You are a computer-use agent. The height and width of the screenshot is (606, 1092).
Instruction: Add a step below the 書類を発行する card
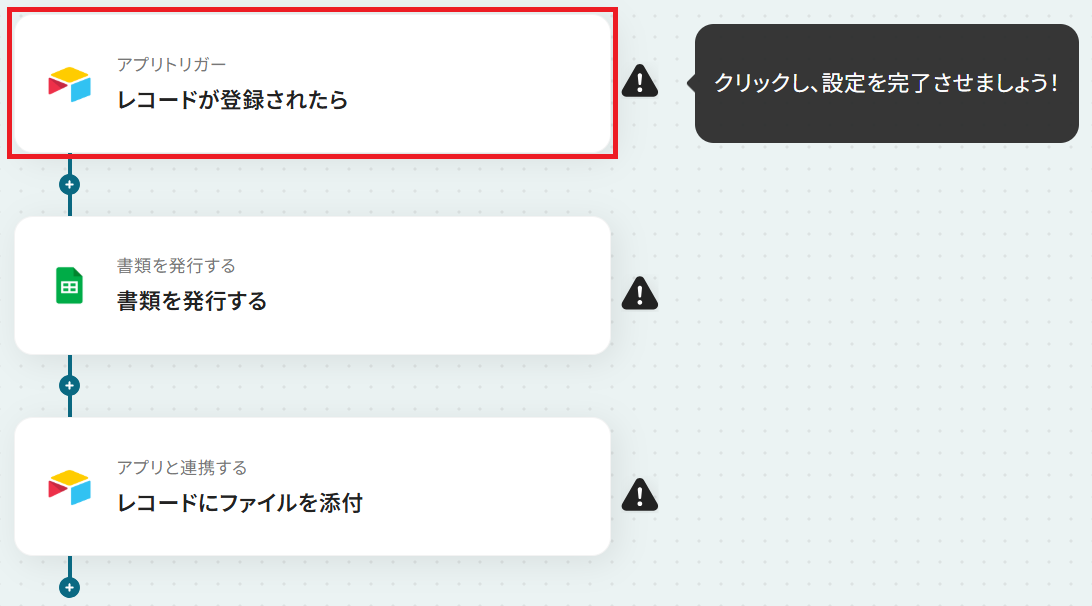coord(70,385)
